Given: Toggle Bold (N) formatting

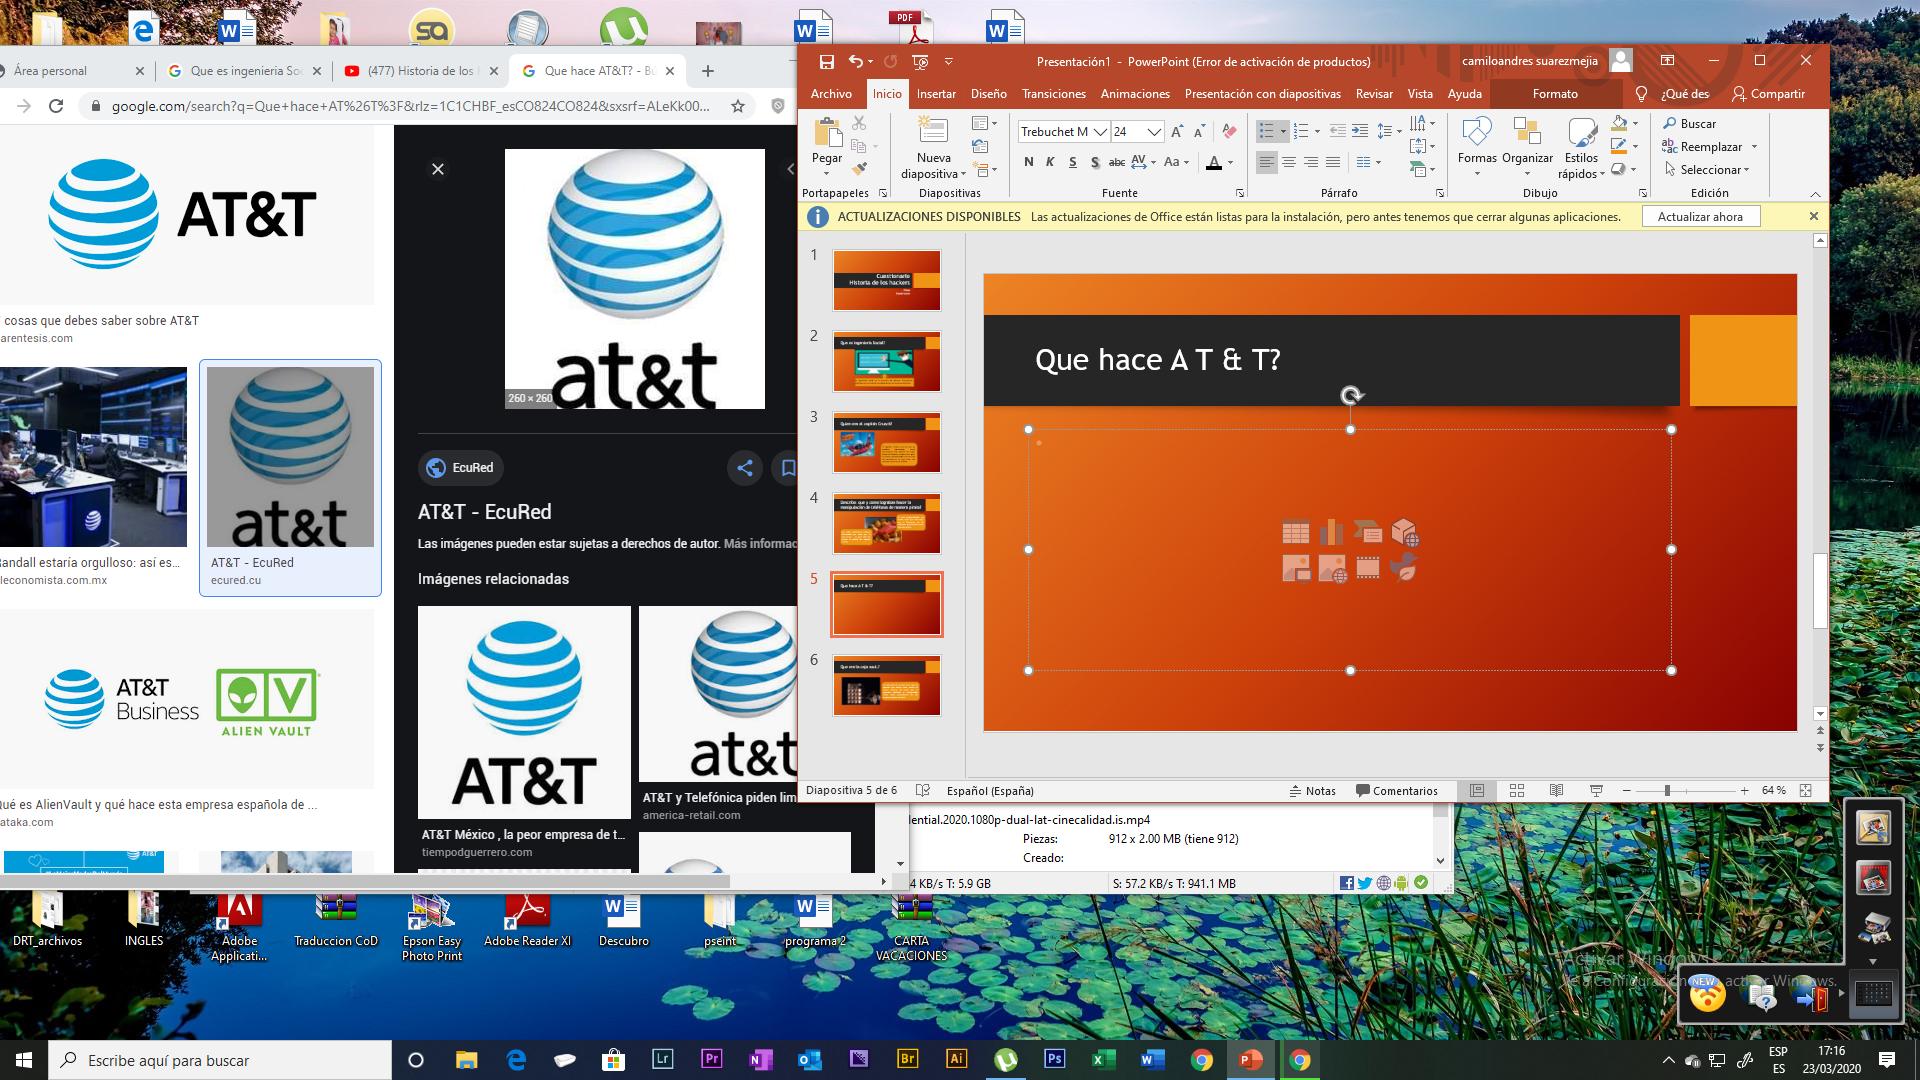Looking at the screenshot, I should click(1029, 162).
